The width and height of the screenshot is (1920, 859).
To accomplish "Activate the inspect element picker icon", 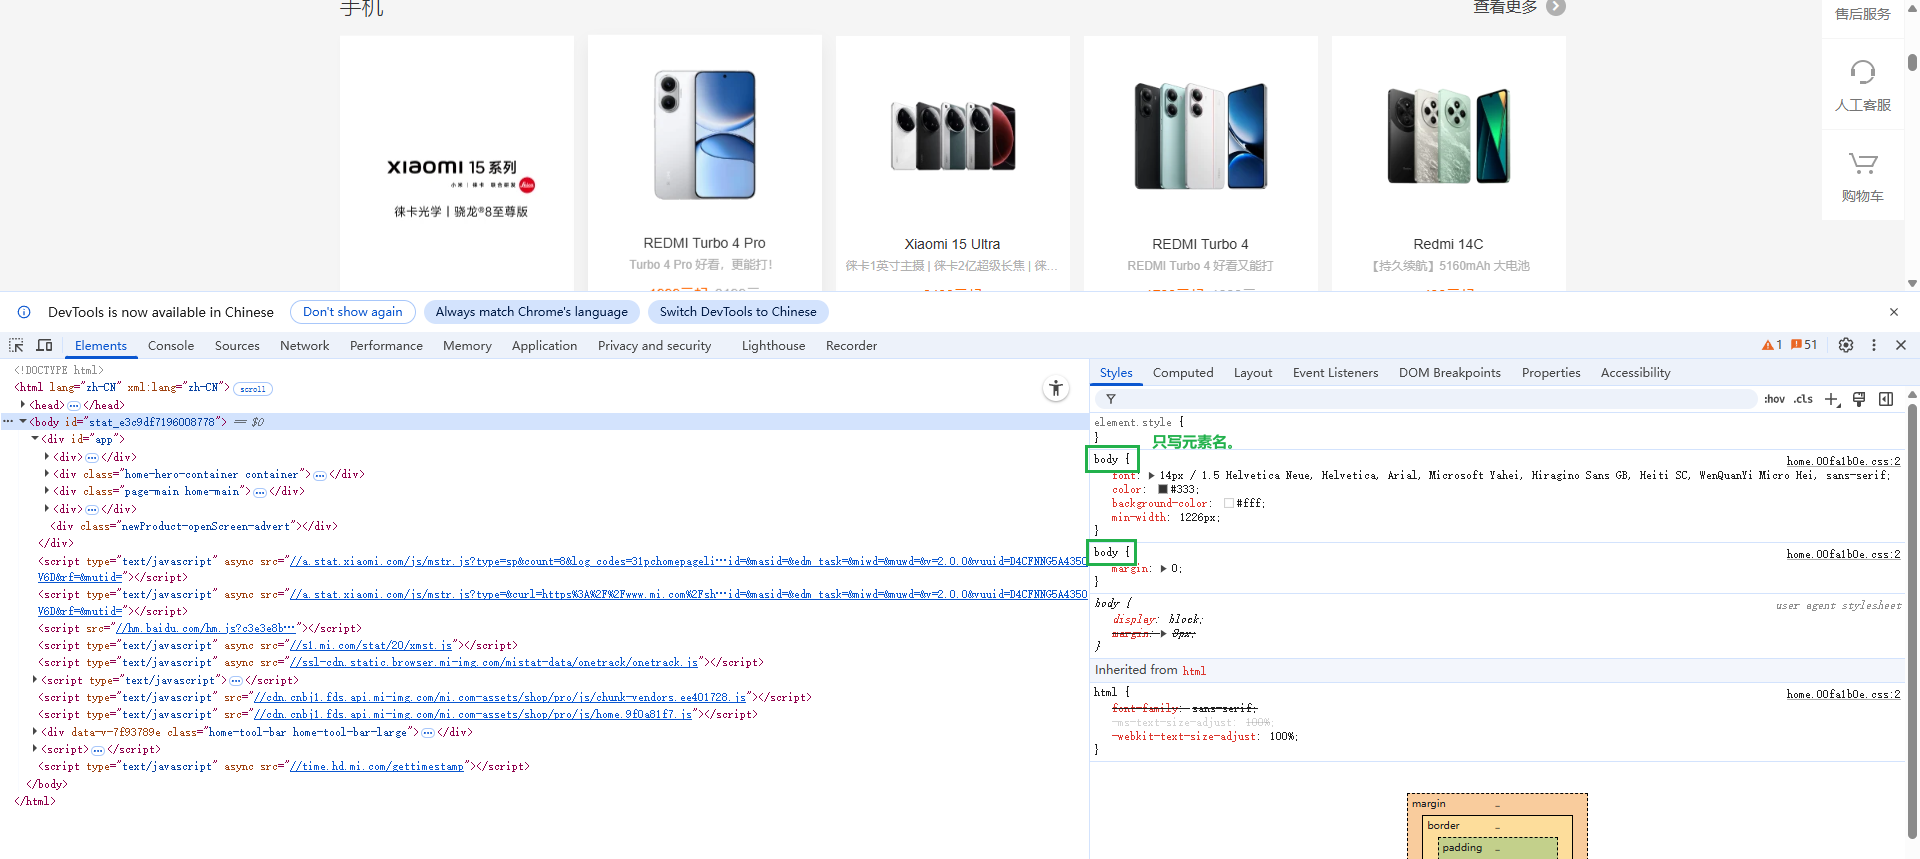I will [16, 345].
